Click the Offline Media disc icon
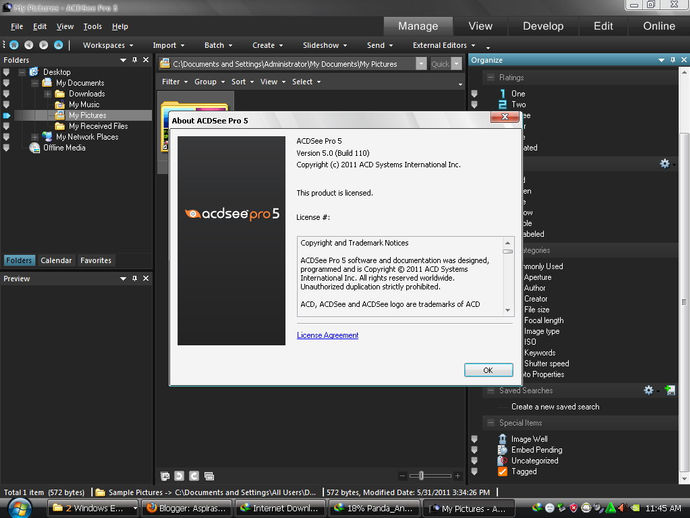Viewport: 690px width, 518px height. (x=34, y=148)
